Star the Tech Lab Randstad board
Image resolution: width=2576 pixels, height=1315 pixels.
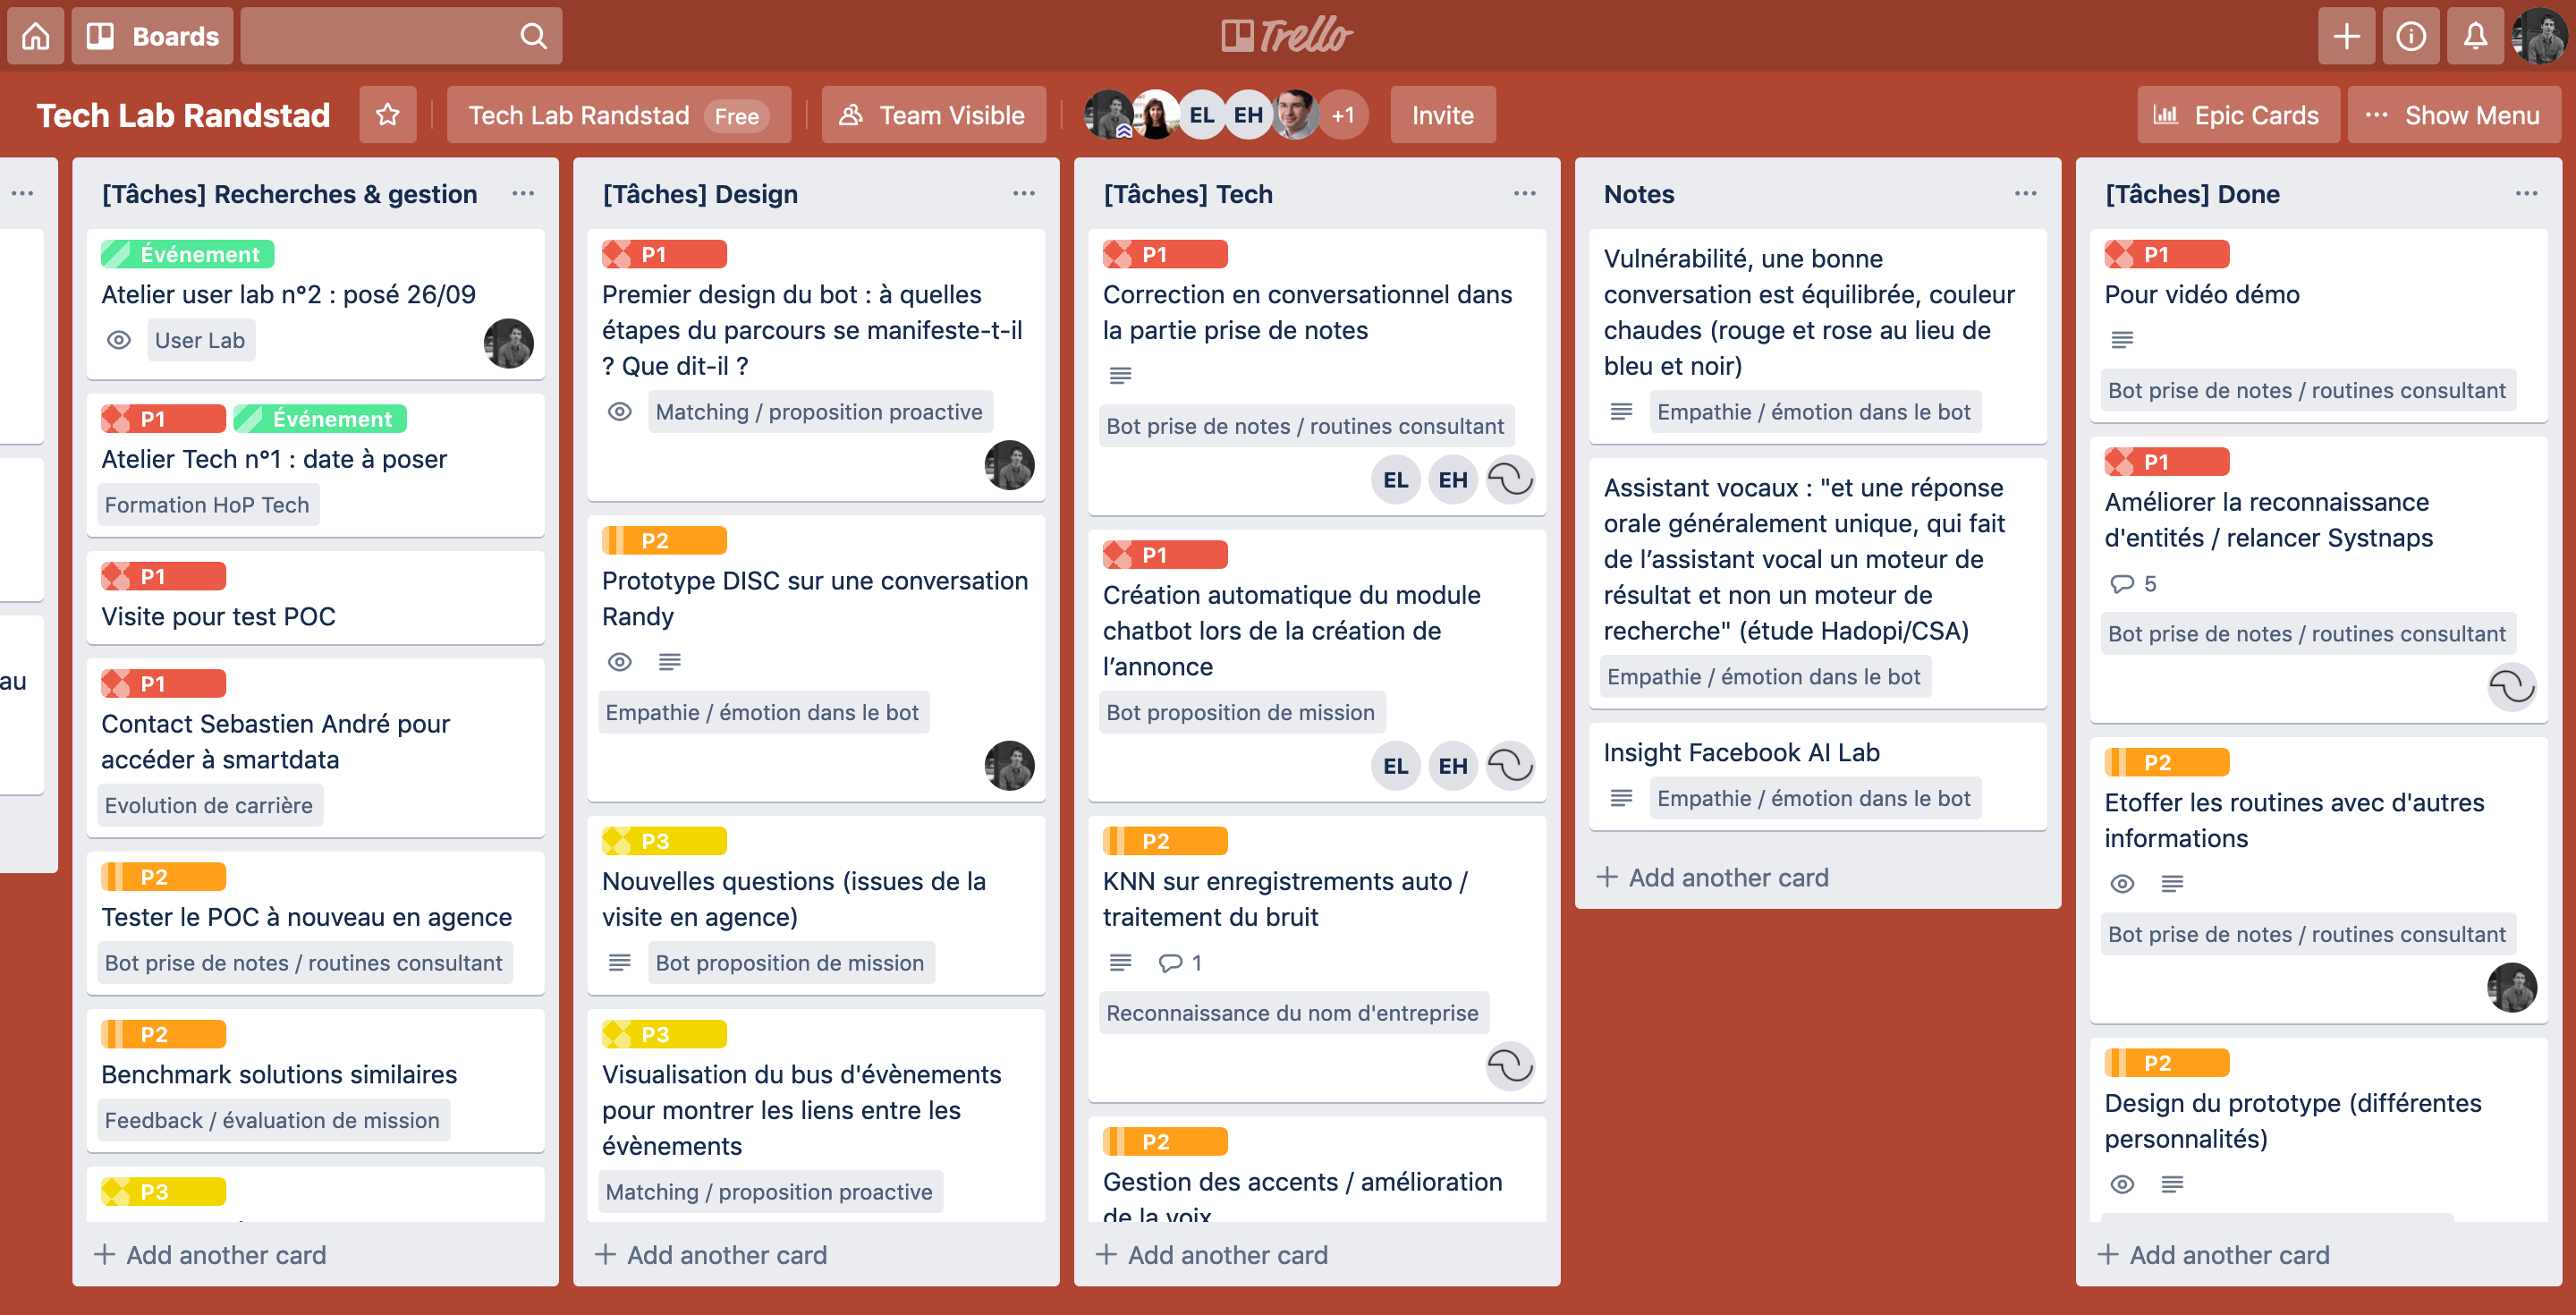(388, 115)
